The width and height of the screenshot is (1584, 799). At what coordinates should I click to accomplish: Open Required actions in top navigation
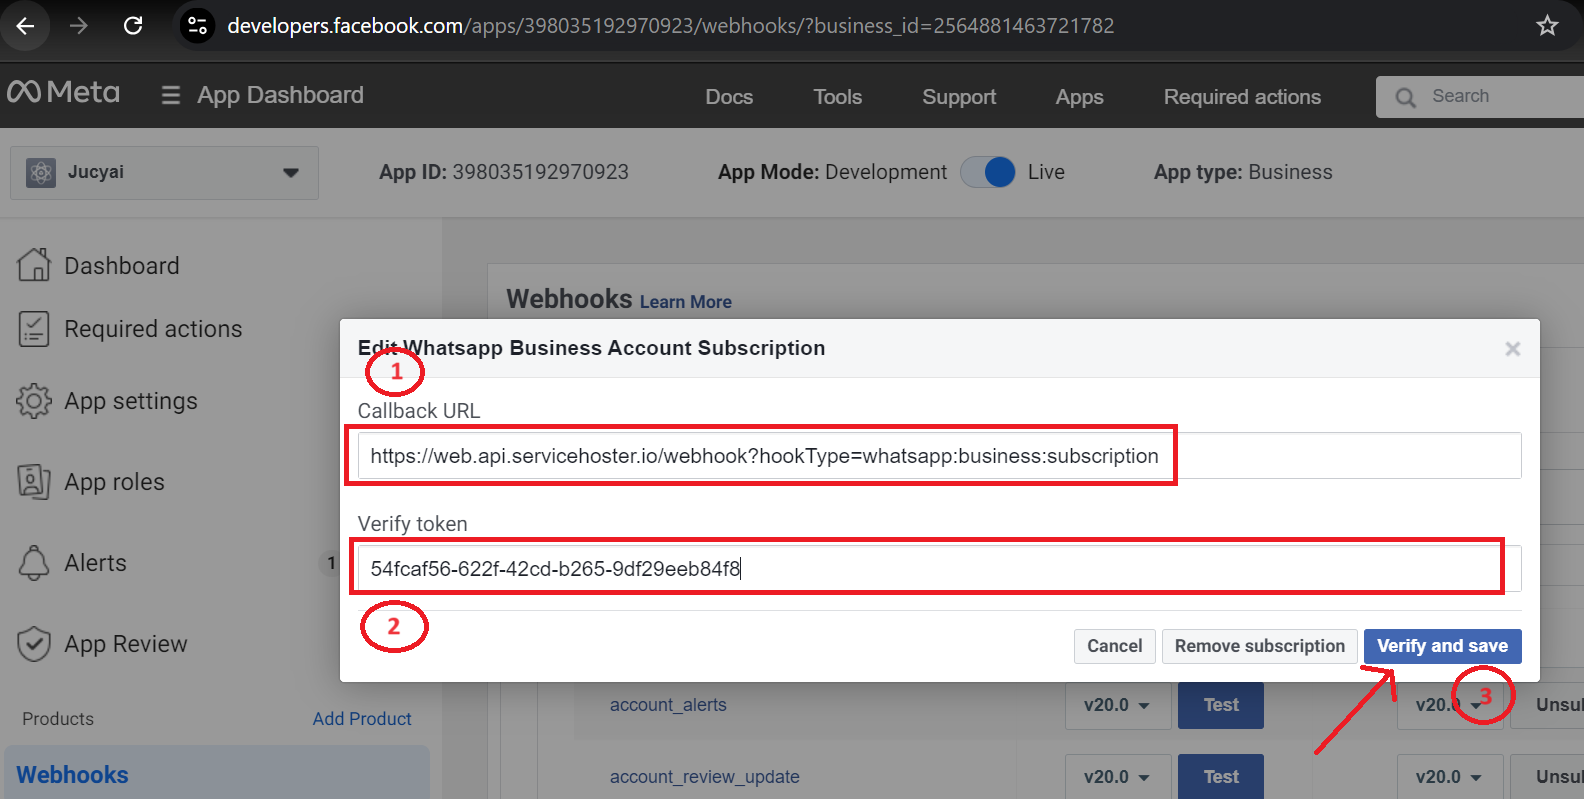[1242, 97]
